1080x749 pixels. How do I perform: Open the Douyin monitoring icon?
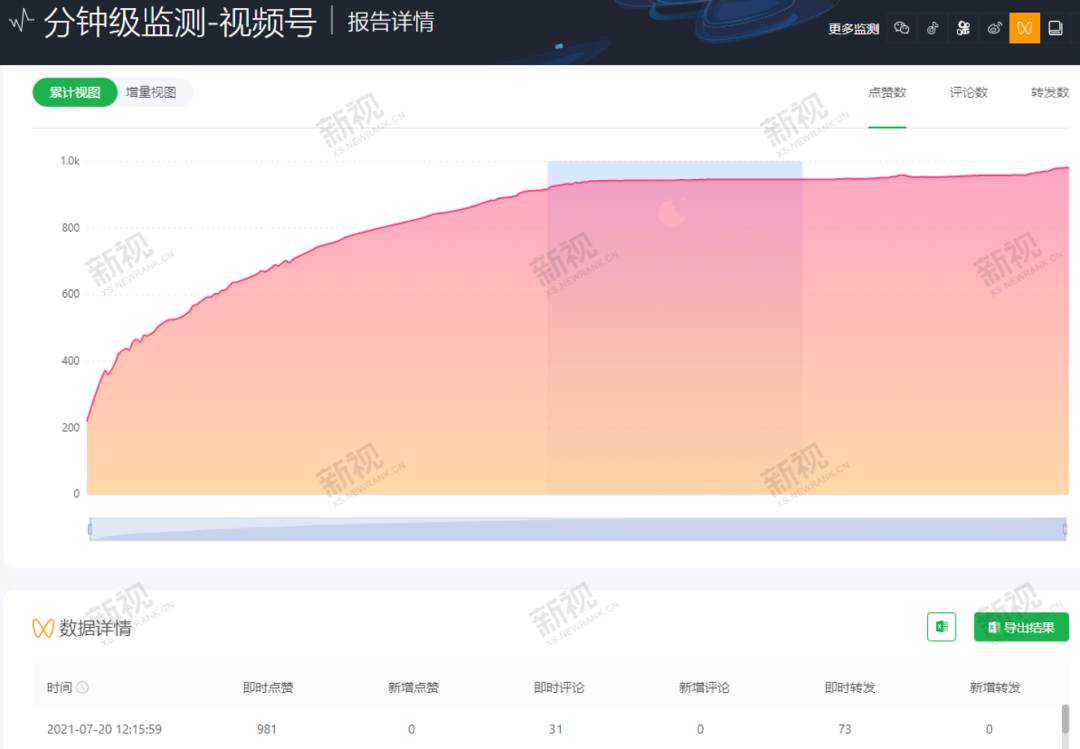click(x=932, y=28)
